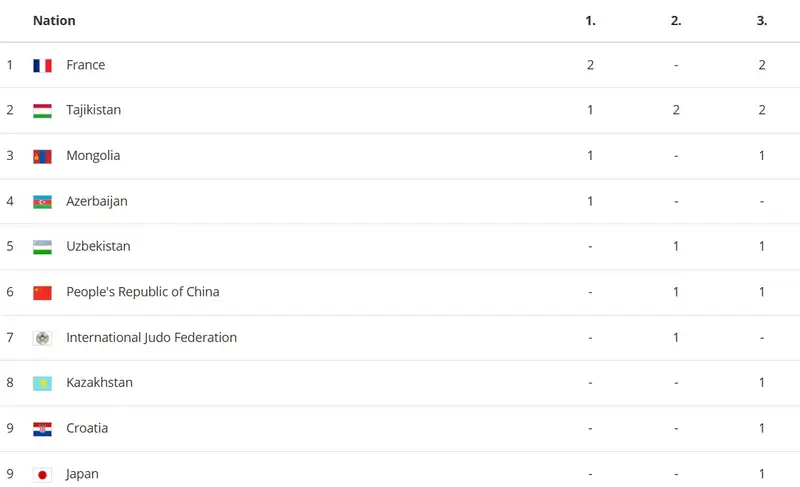Click the bronze medals column header

(762, 20)
